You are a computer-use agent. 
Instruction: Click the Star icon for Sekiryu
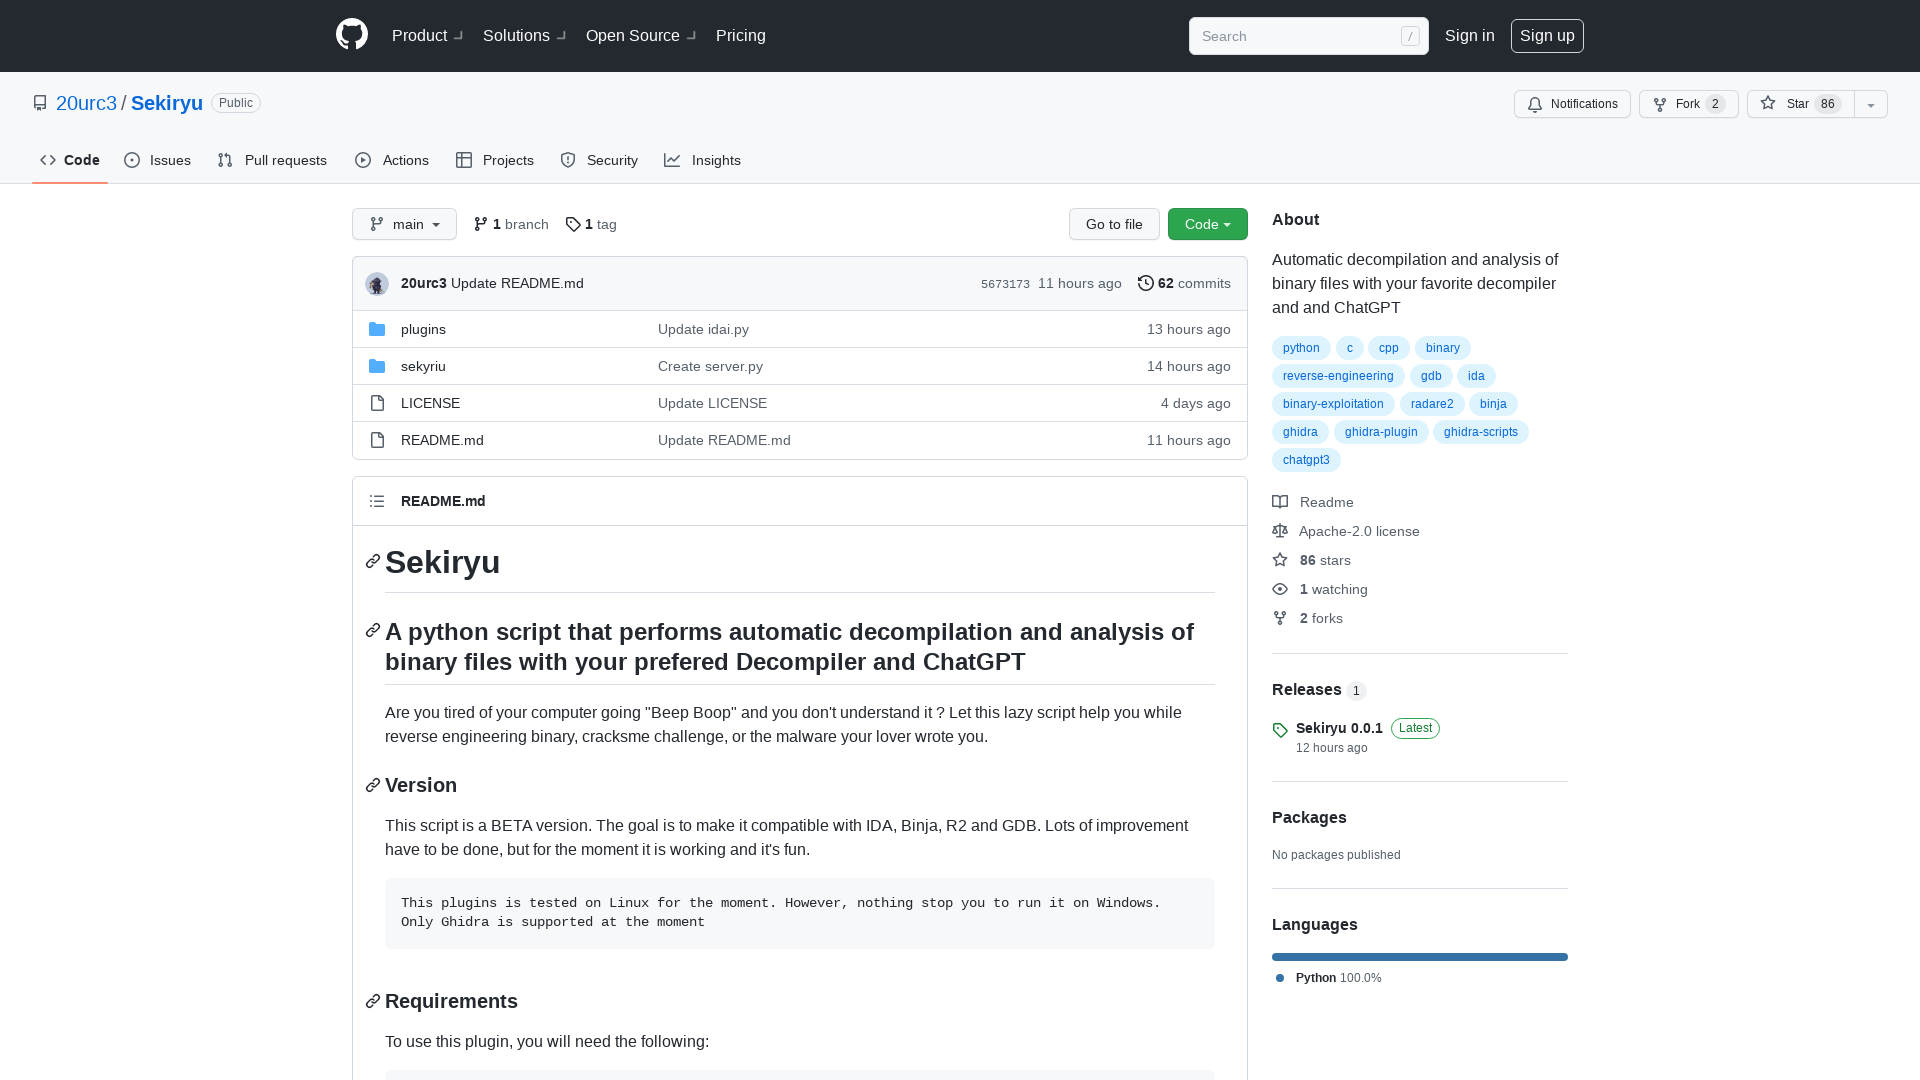[x=1767, y=103]
